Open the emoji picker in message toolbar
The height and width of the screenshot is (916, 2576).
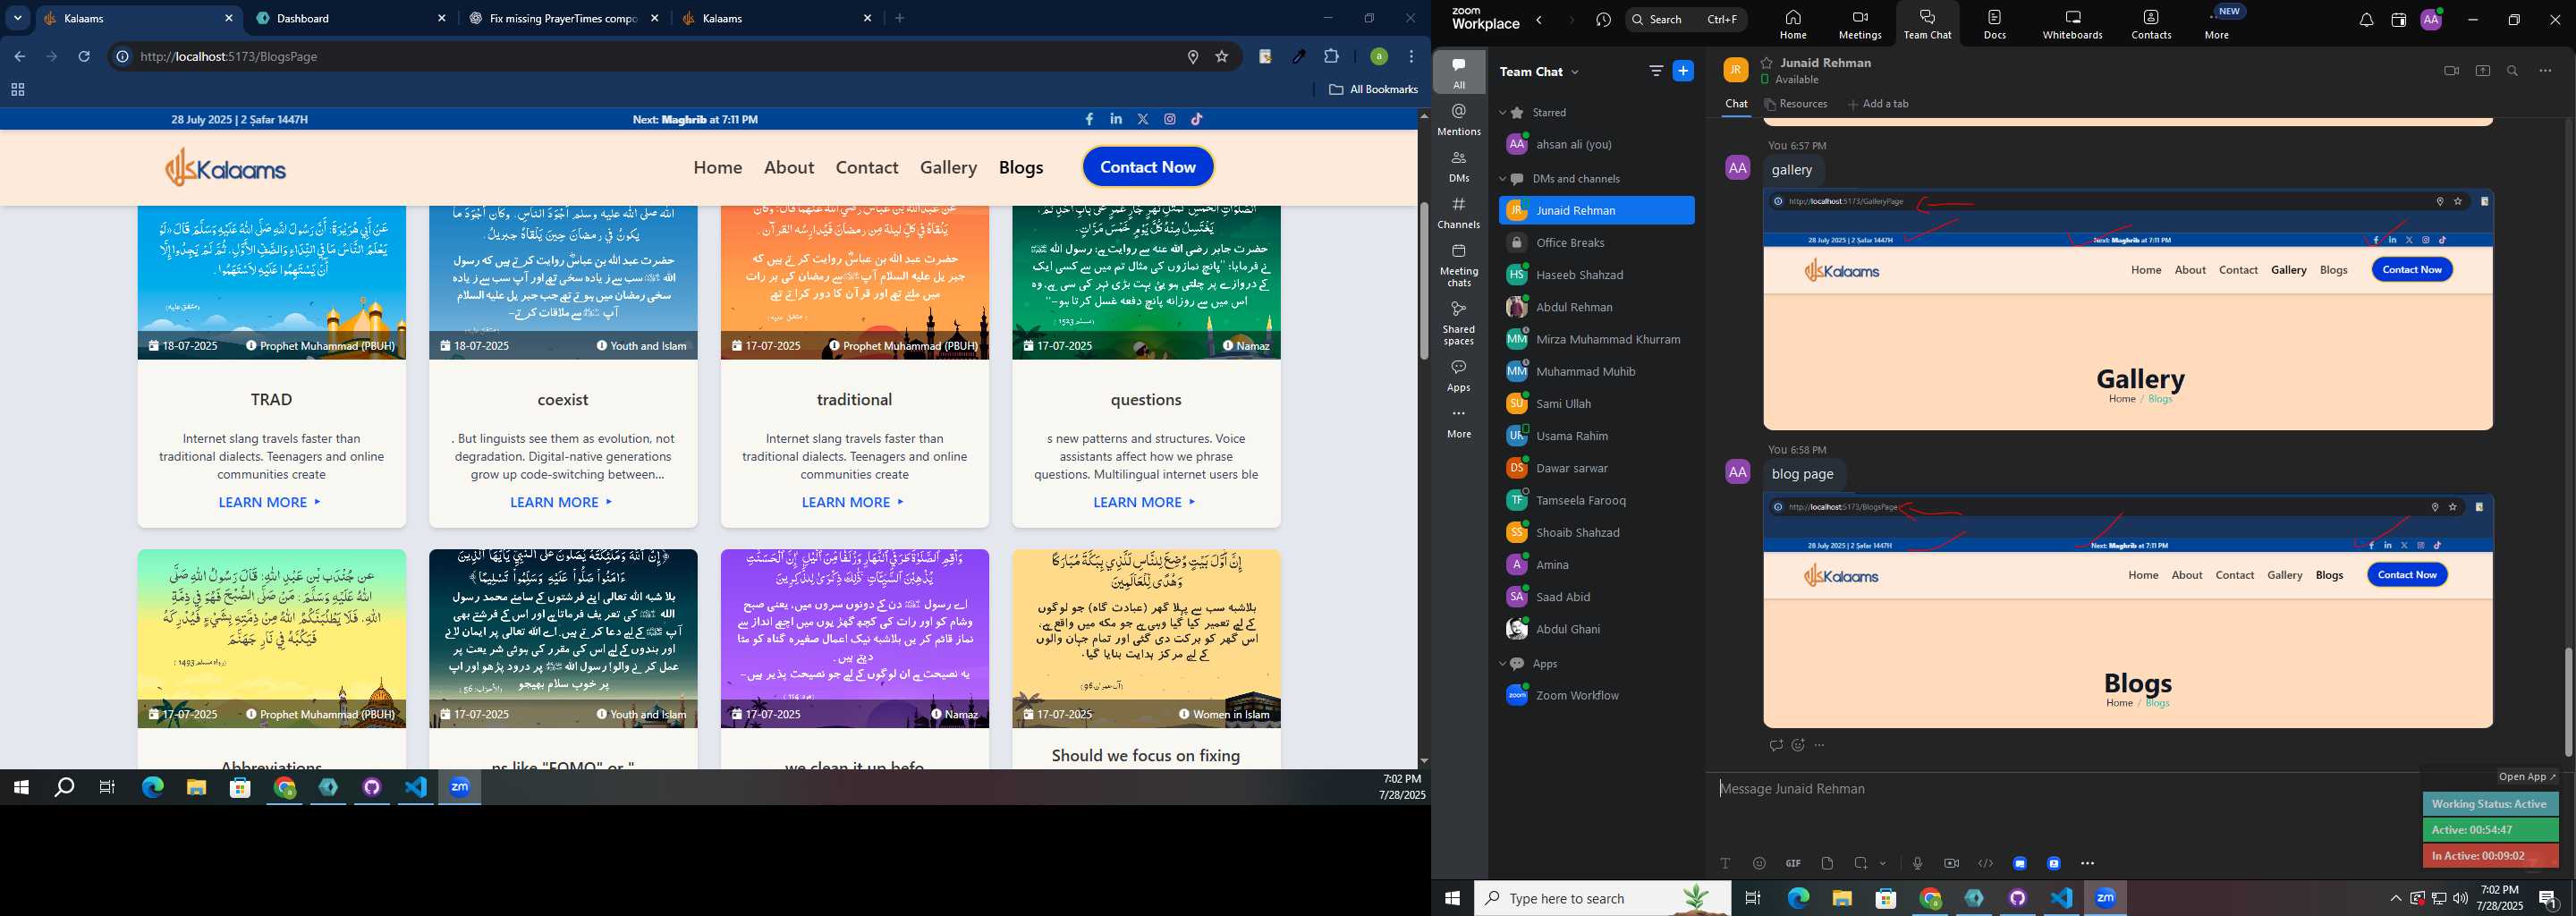(x=1759, y=863)
